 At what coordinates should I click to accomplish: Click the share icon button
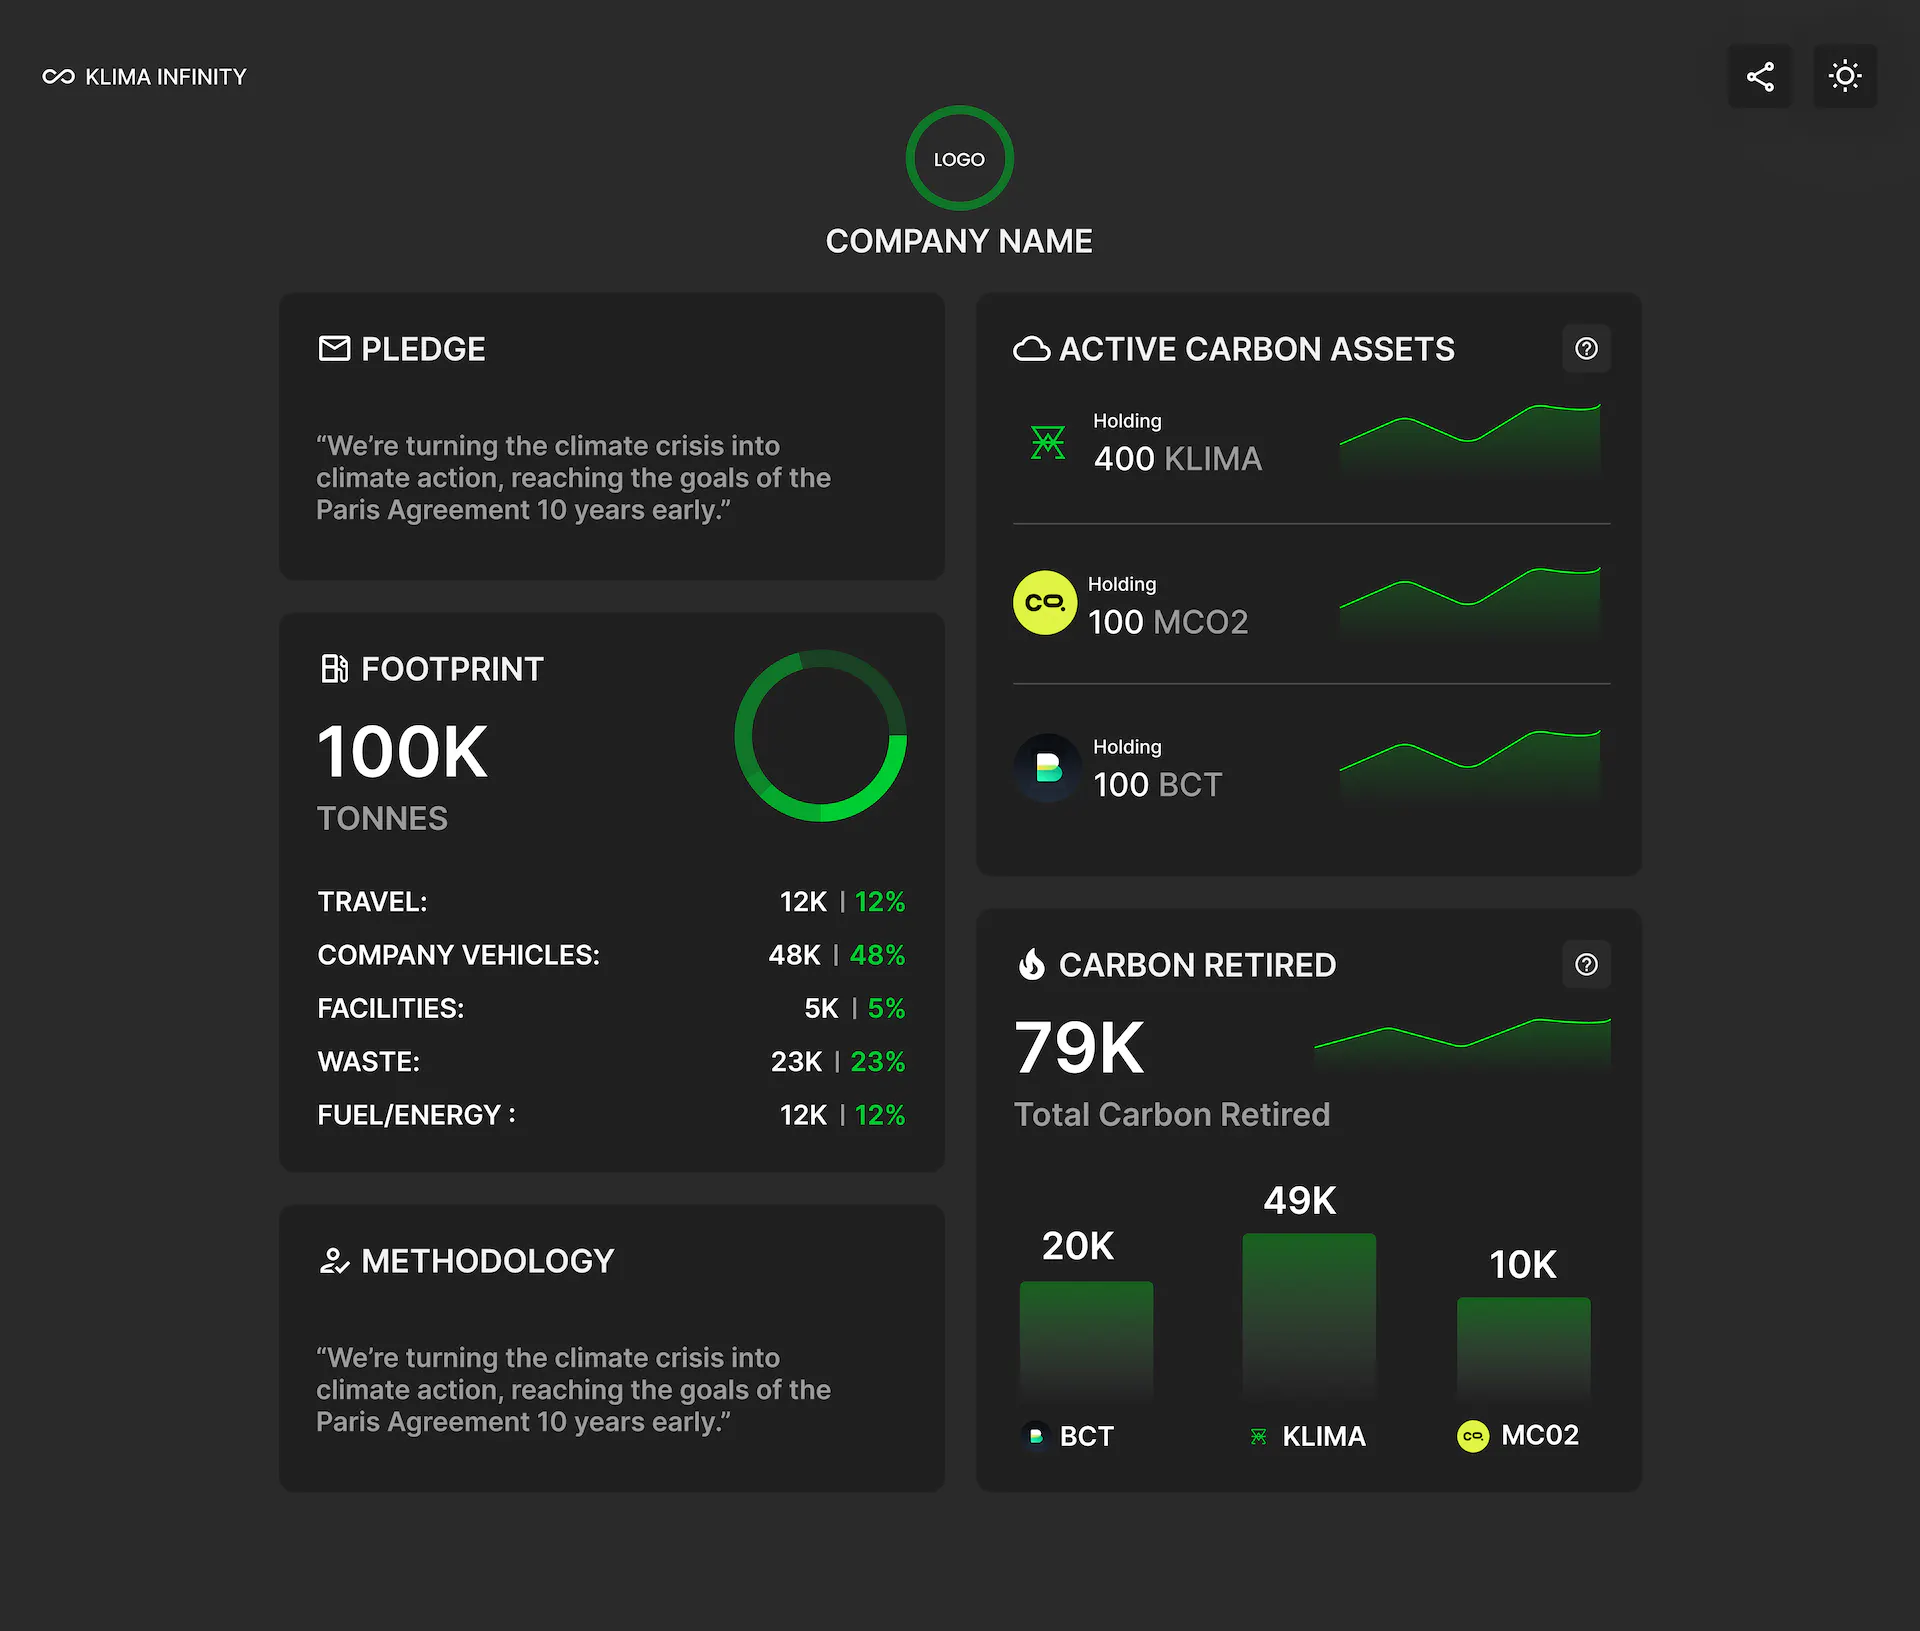pos(1760,76)
